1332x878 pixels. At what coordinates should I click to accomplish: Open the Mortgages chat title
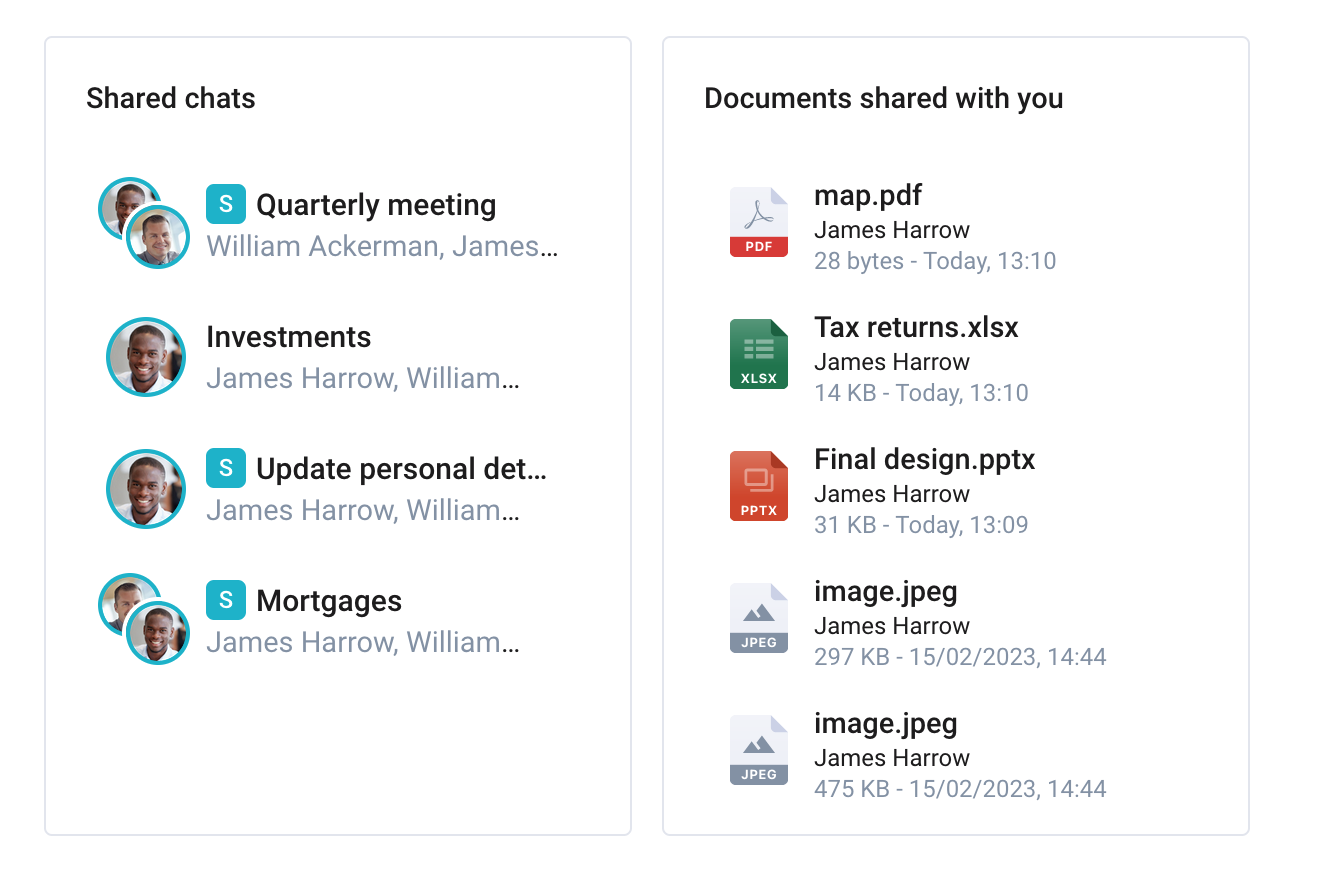tap(329, 601)
